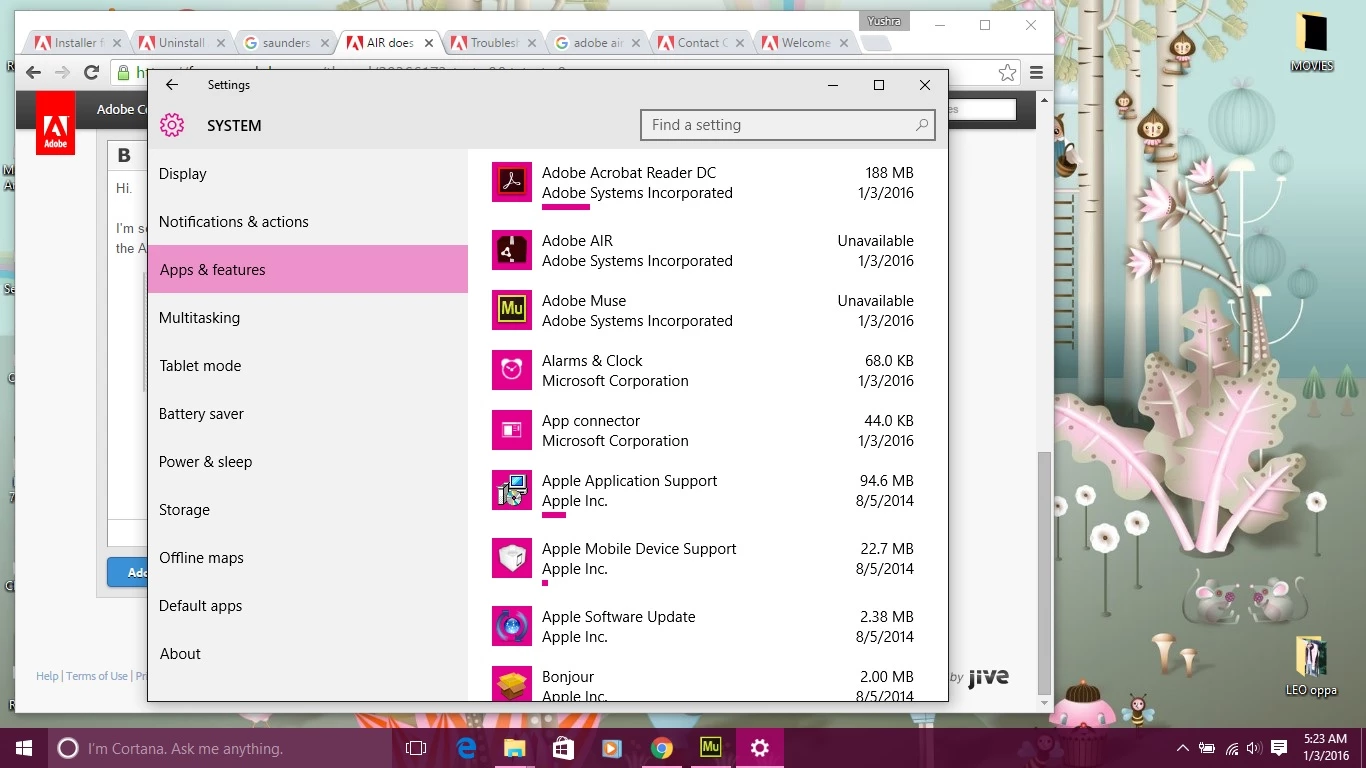Open Task View on the taskbar
1366x768 pixels.
(x=416, y=748)
